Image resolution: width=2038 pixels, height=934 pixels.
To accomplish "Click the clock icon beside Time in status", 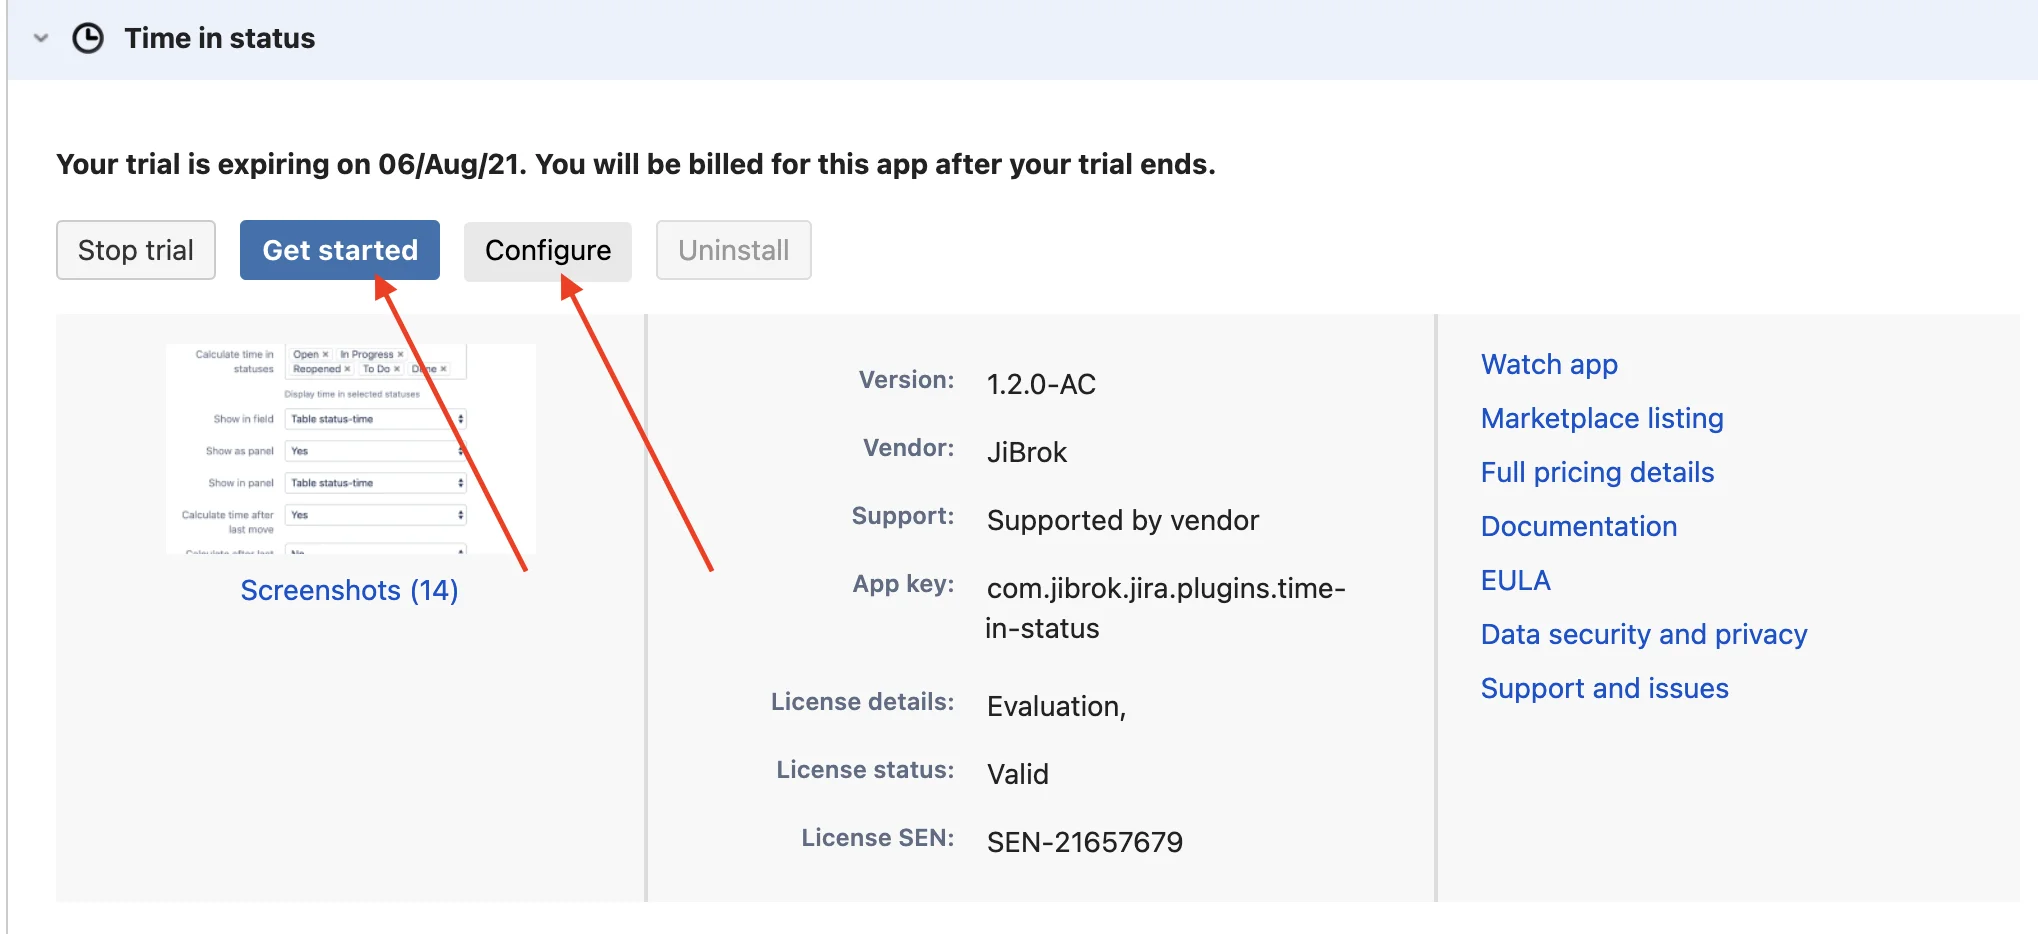I will point(88,39).
